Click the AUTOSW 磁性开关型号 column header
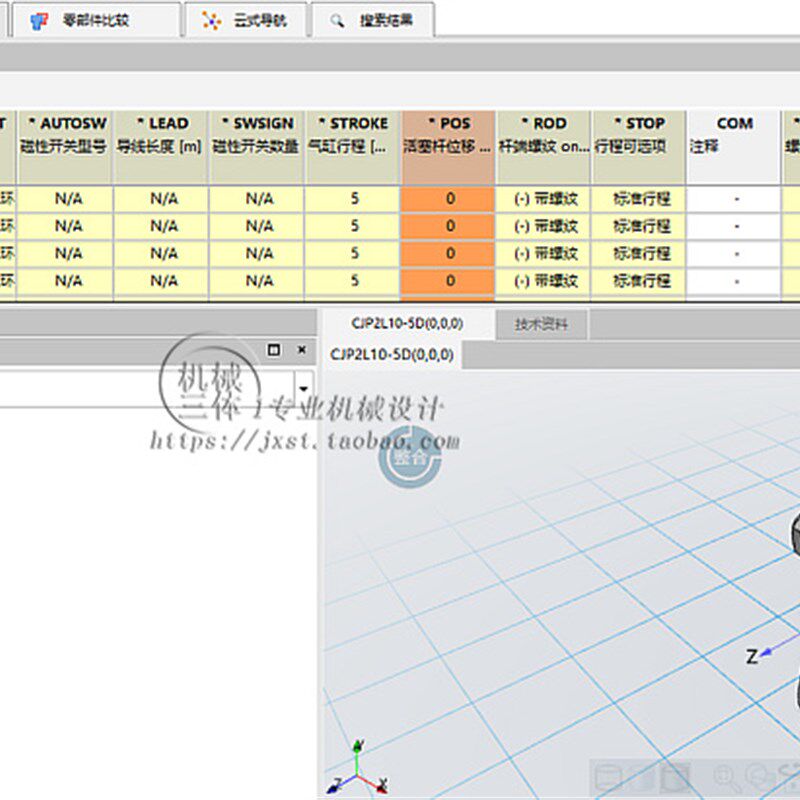 (64, 147)
